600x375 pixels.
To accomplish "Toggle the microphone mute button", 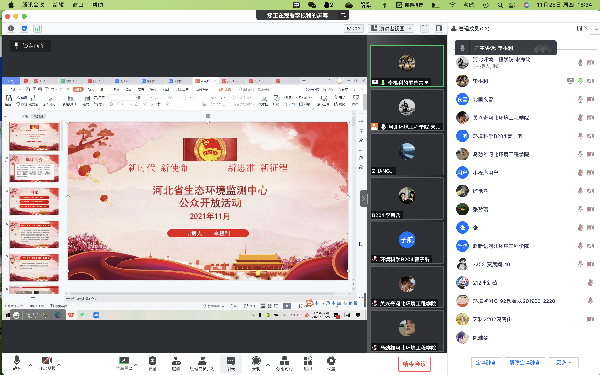I will point(17,362).
